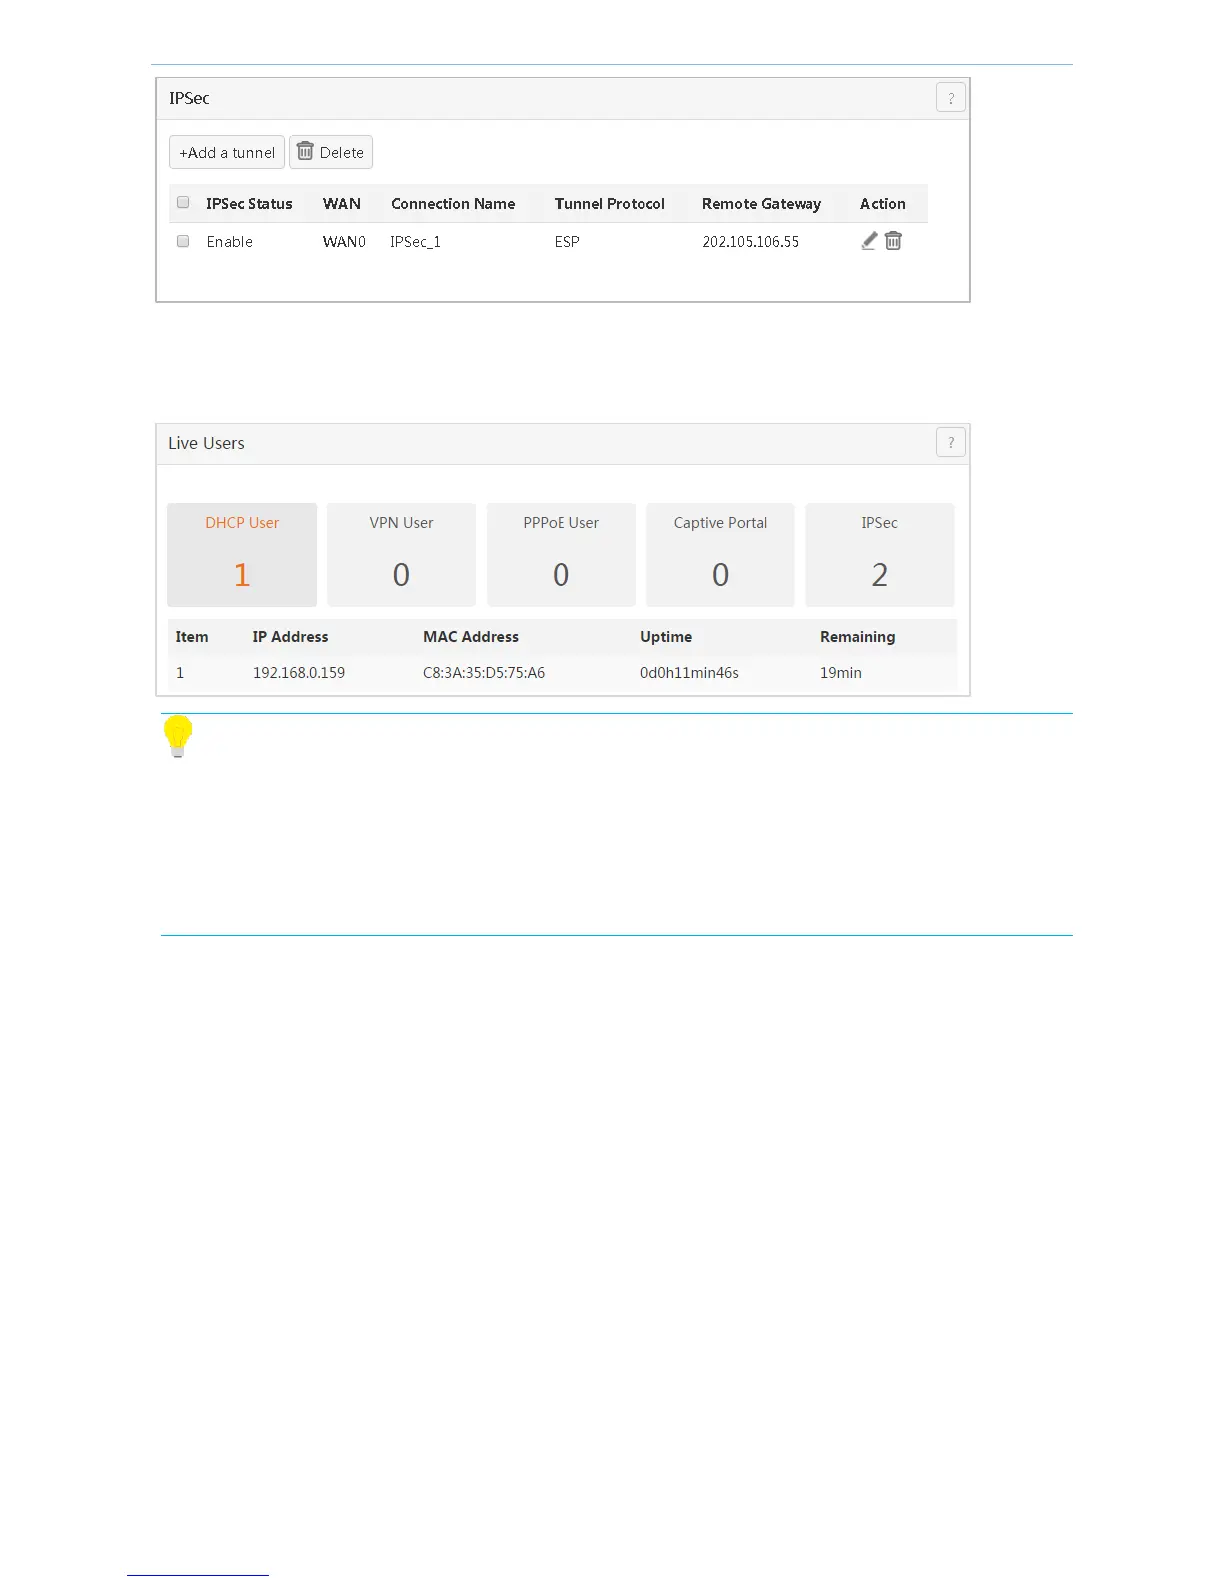Viewport: 1224px width, 1584px height.
Task: Click the remaining time 19min
Action: [841, 673]
